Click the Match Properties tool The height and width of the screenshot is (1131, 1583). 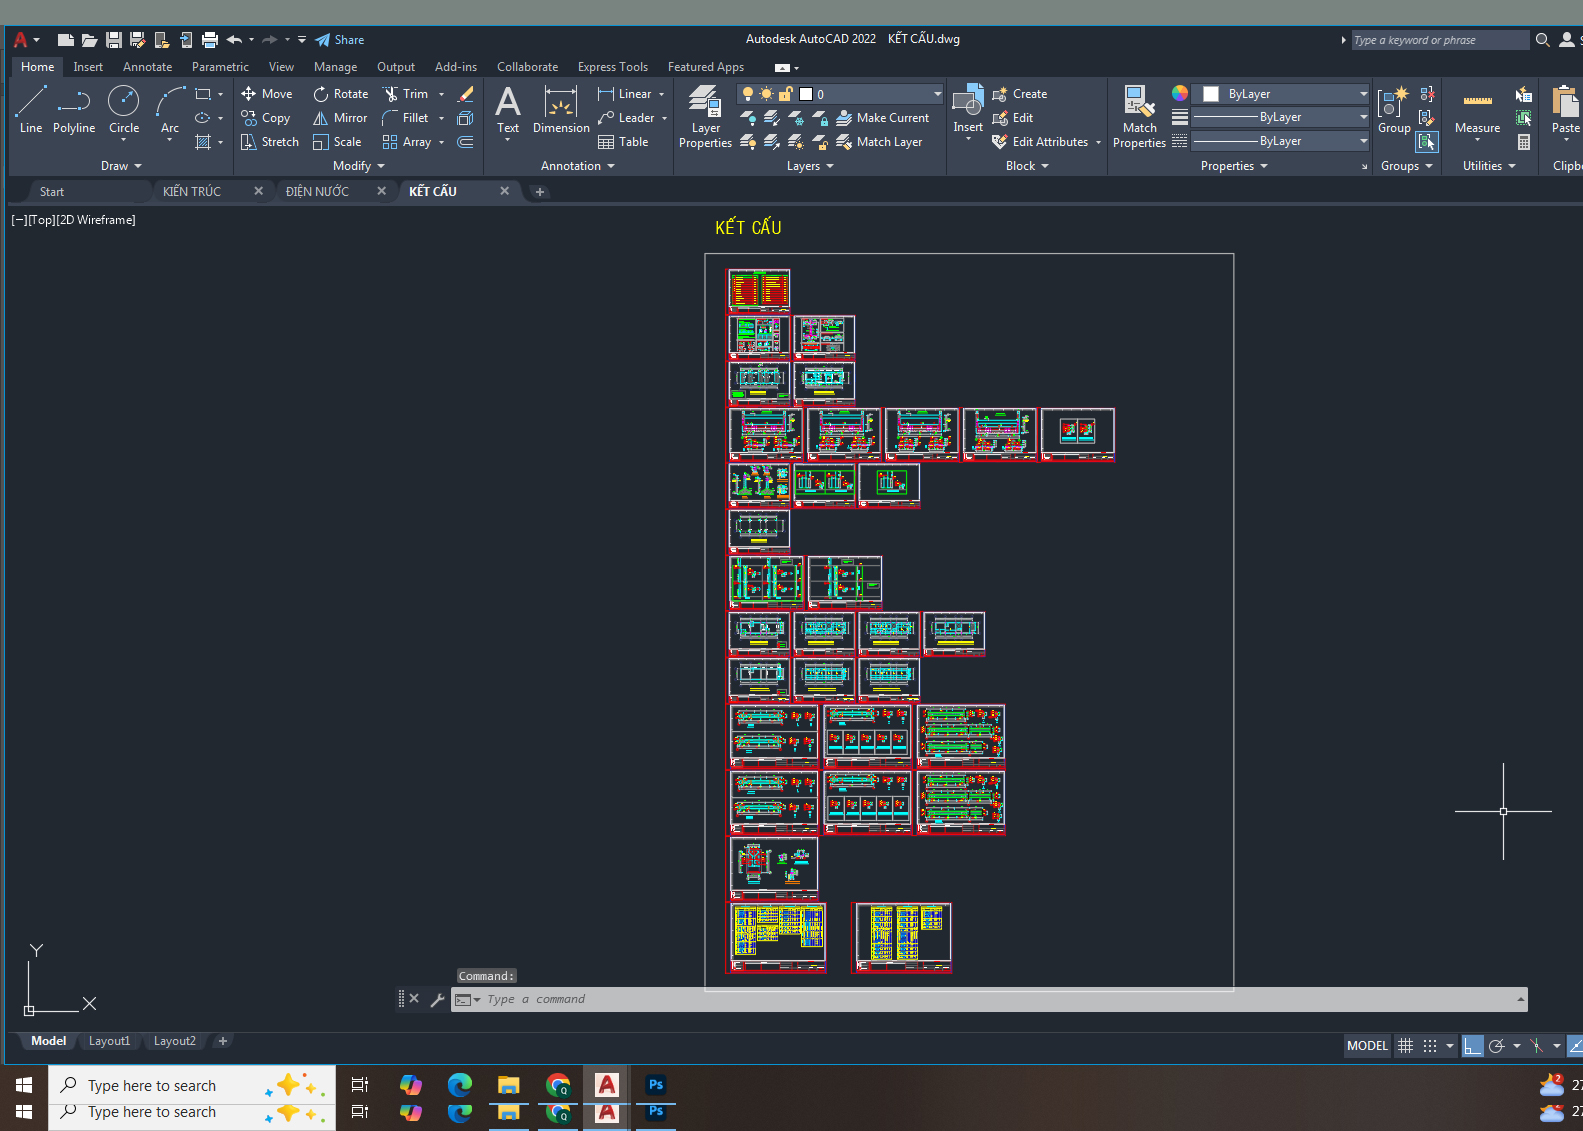(1139, 116)
